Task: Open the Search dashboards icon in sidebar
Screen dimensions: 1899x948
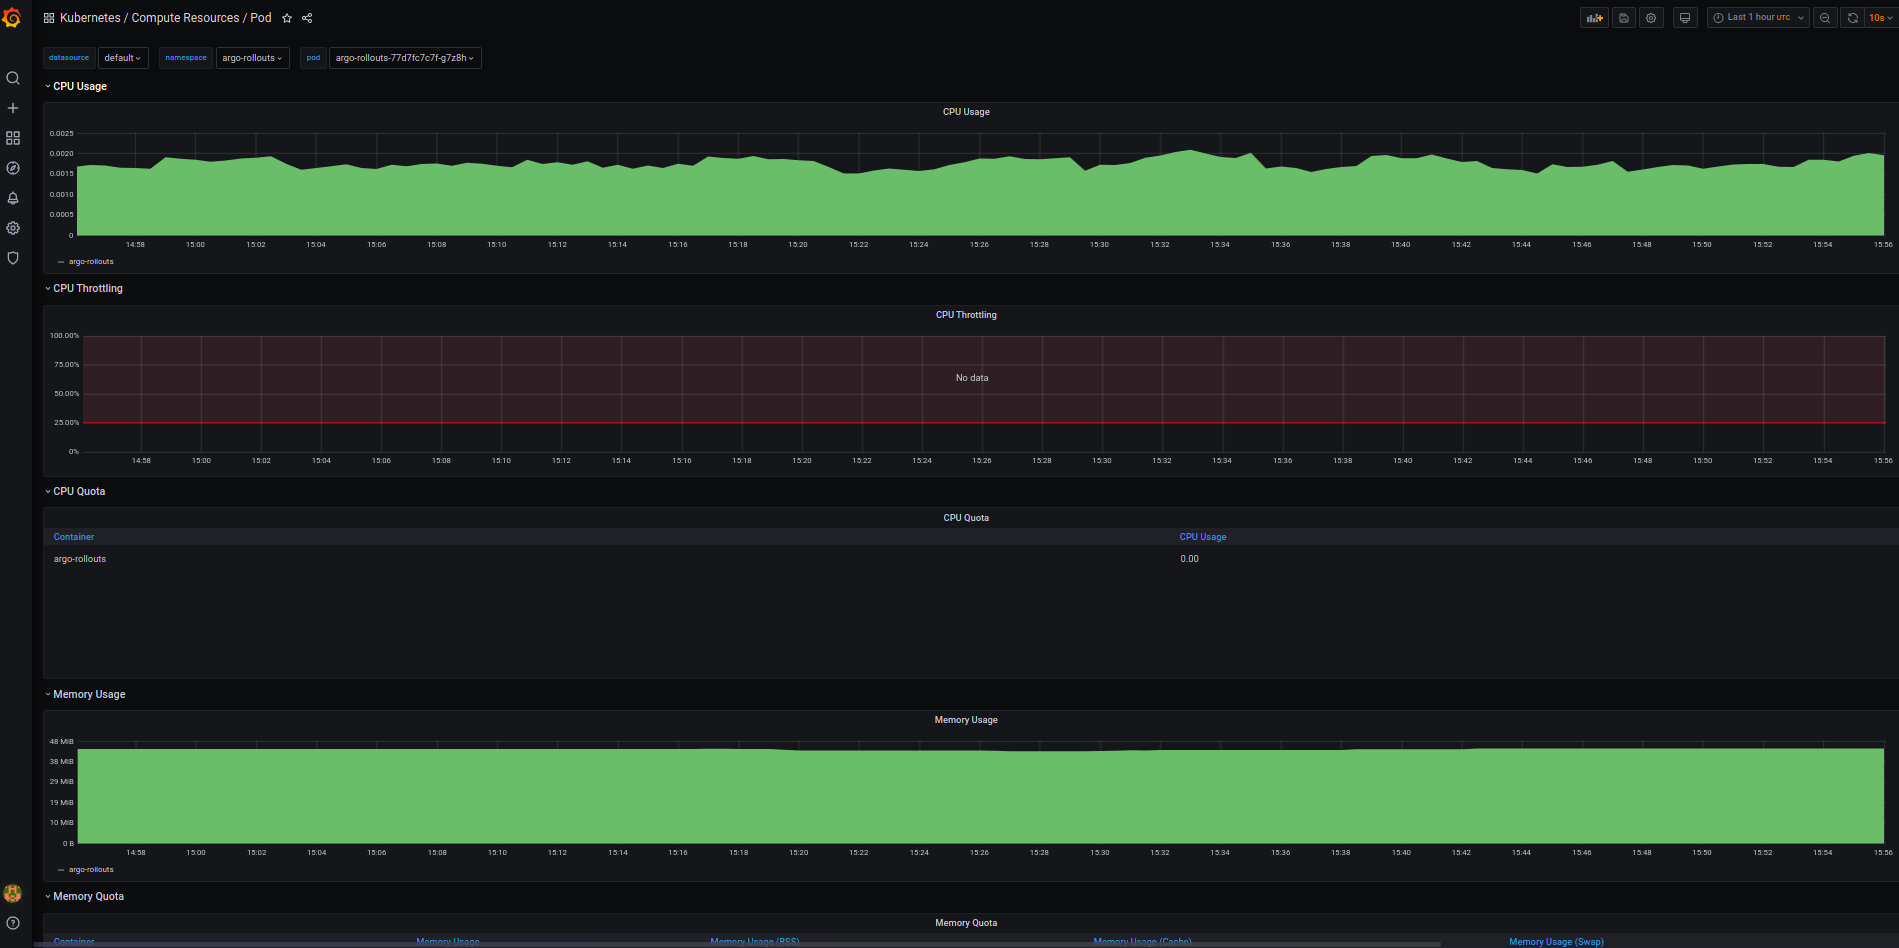Action: [x=13, y=78]
